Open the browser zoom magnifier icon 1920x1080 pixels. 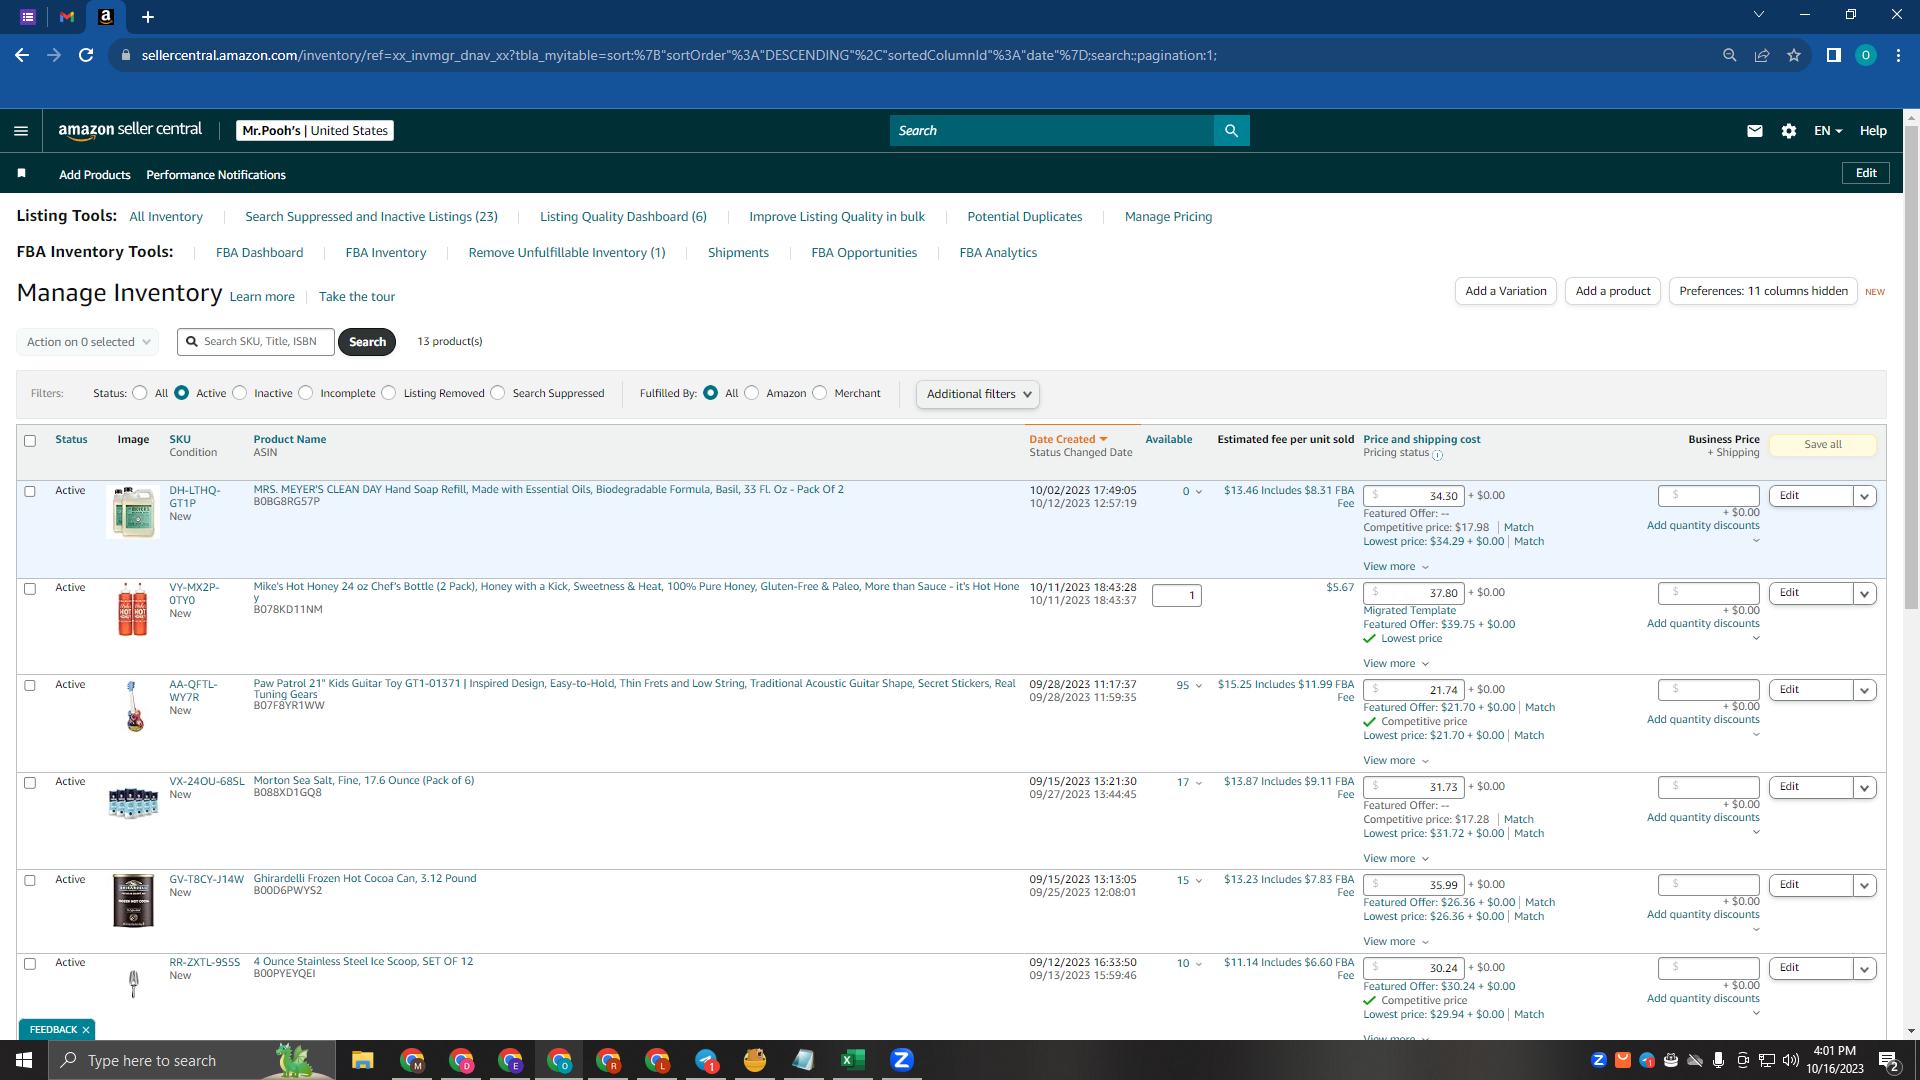point(1729,55)
